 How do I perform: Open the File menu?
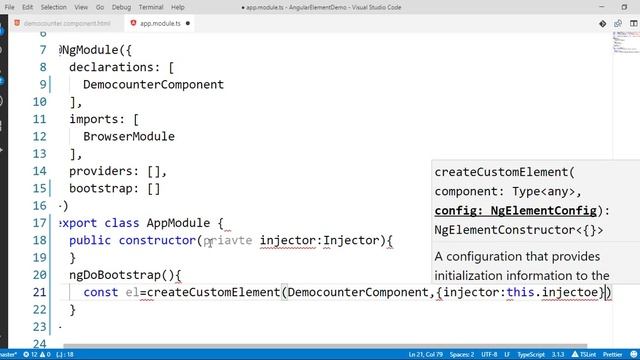(9, 7)
